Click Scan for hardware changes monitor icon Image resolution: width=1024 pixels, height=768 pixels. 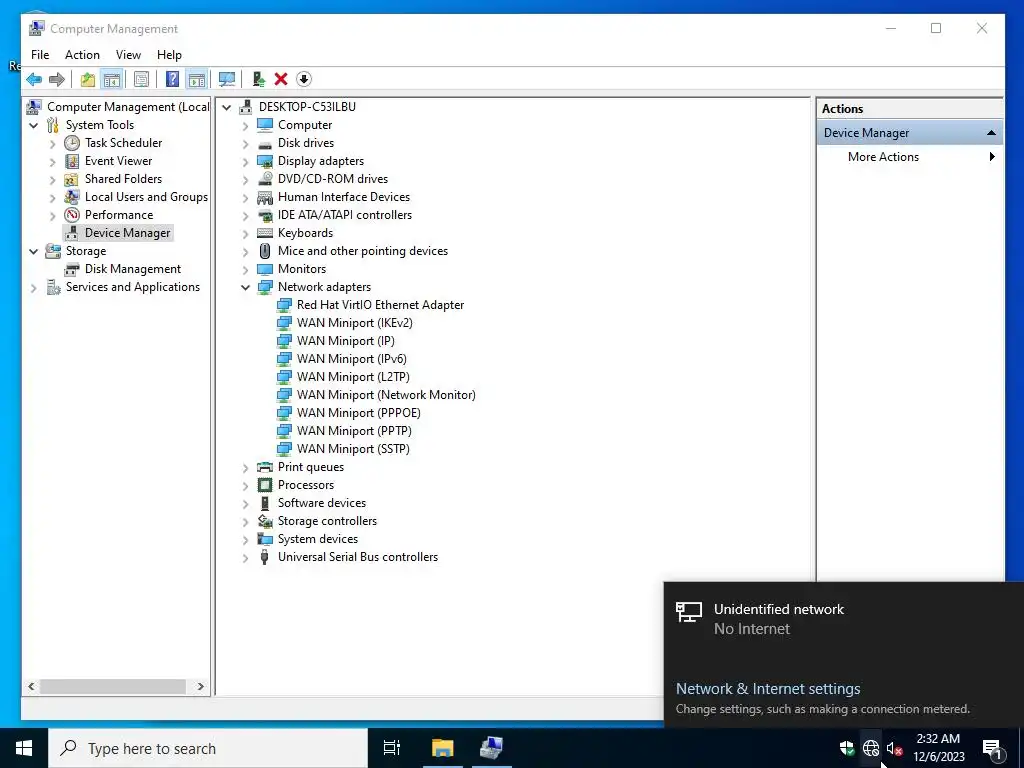point(227,80)
